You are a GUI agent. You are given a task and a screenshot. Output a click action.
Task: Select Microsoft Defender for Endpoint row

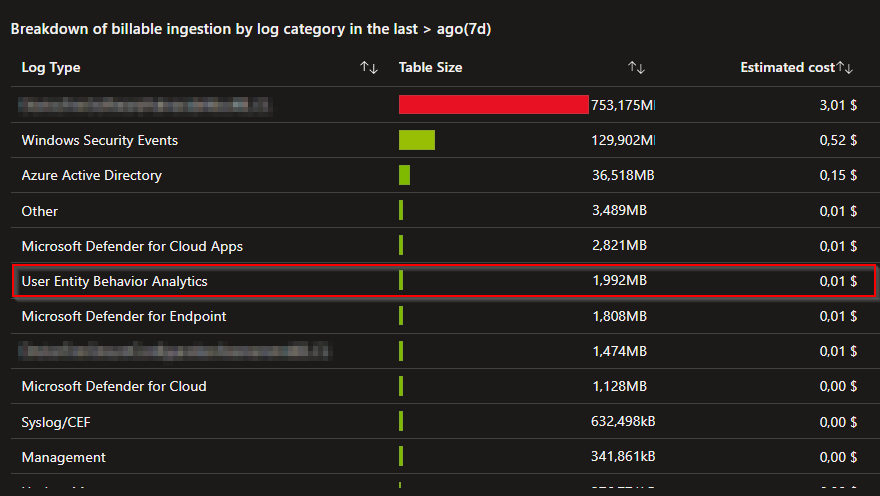tap(445, 316)
